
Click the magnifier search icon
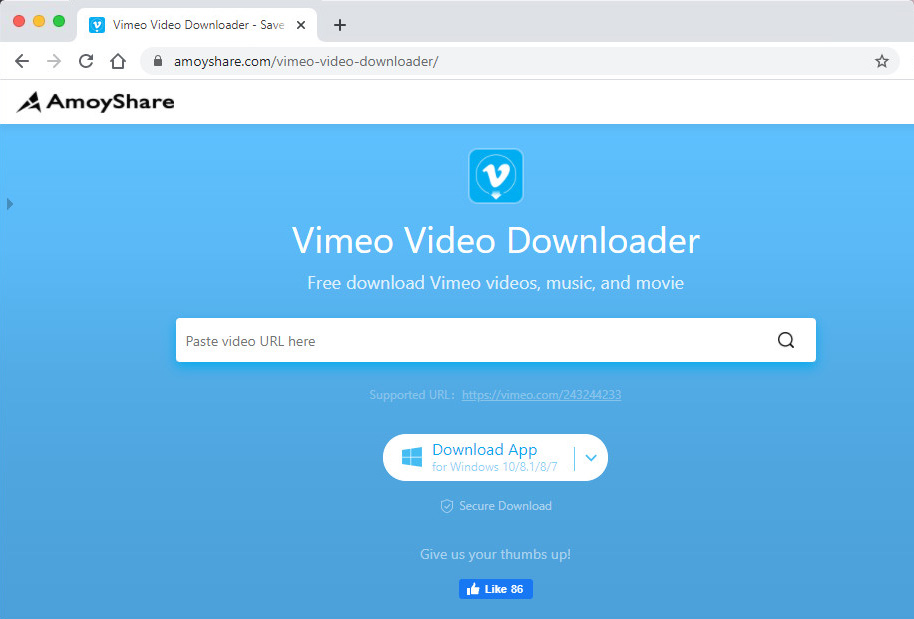(x=786, y=340)
